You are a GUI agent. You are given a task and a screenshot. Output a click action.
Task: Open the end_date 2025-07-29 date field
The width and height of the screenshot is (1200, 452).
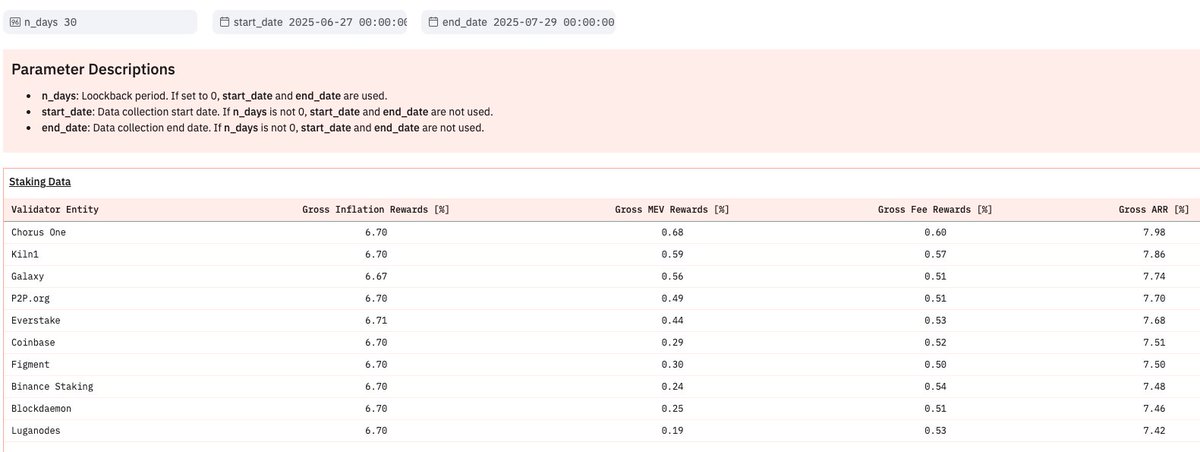(518, 21)
